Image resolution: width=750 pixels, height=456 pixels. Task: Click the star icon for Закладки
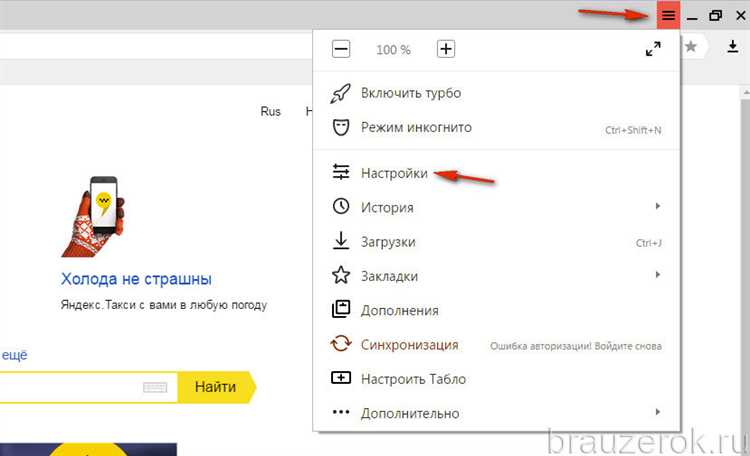pos(341,275)
